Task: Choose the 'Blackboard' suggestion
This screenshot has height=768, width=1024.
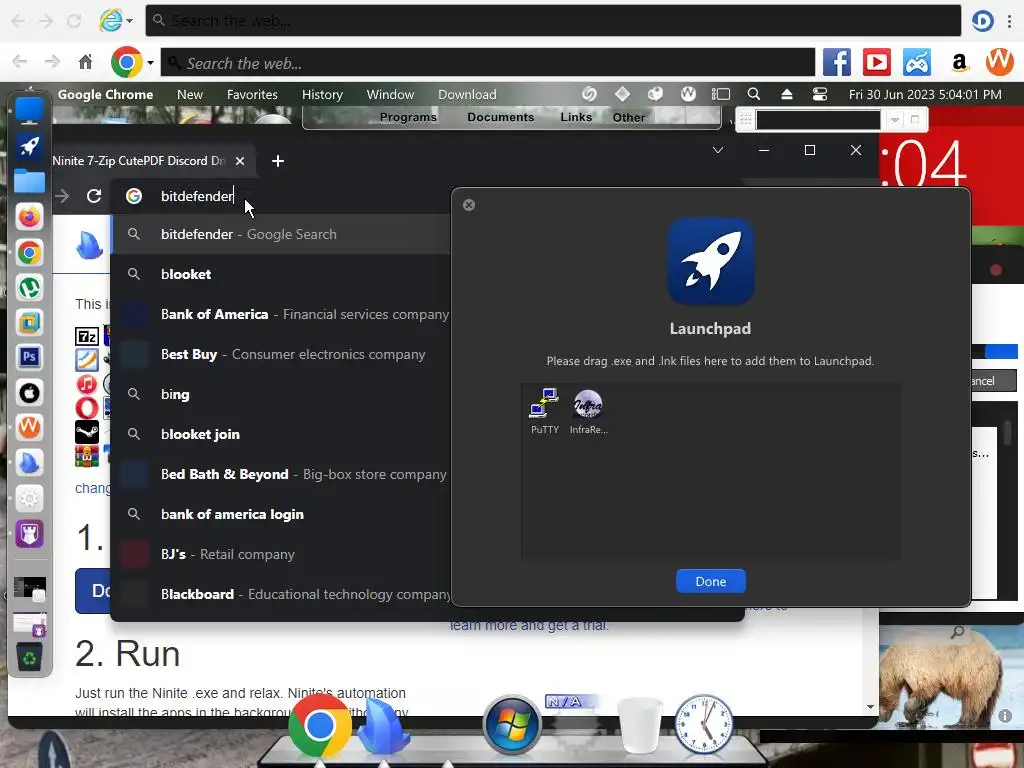Action: click(281, 594)
